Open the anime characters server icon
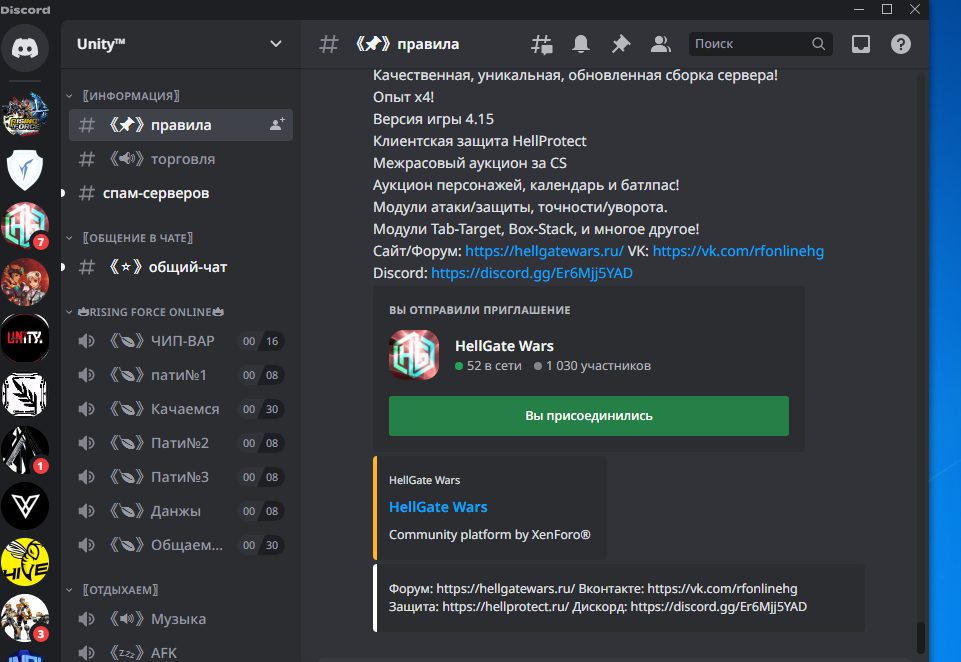The height and width of the screenshot is (662, 961). coord(25,282)
